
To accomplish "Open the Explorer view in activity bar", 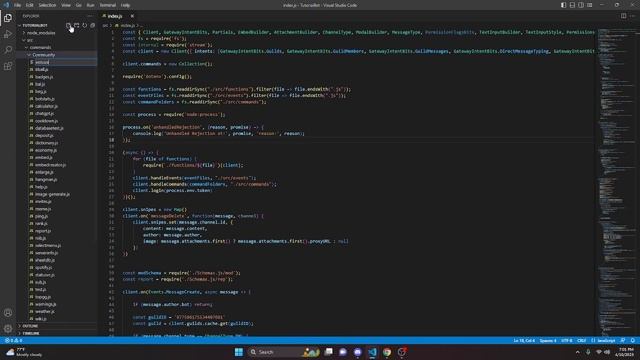I will point(8,18).
